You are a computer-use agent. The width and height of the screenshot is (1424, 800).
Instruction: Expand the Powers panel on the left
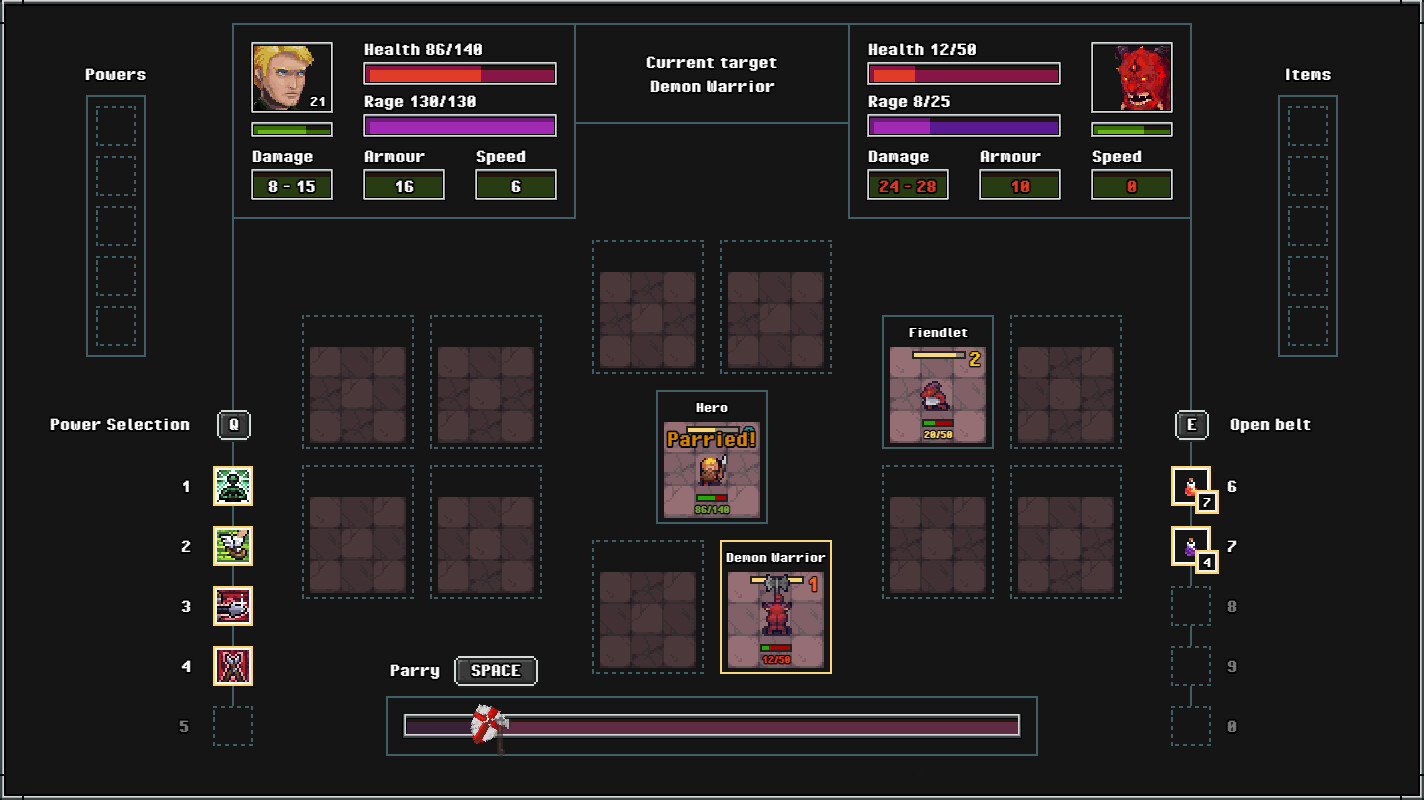pyautogui.click(x=116, y=225)
